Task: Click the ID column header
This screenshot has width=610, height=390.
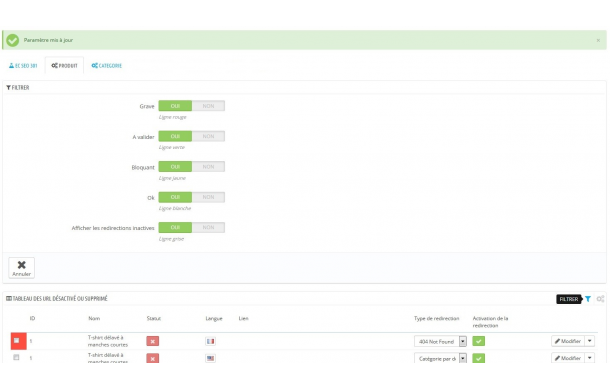Action: [x=32, y=318]
